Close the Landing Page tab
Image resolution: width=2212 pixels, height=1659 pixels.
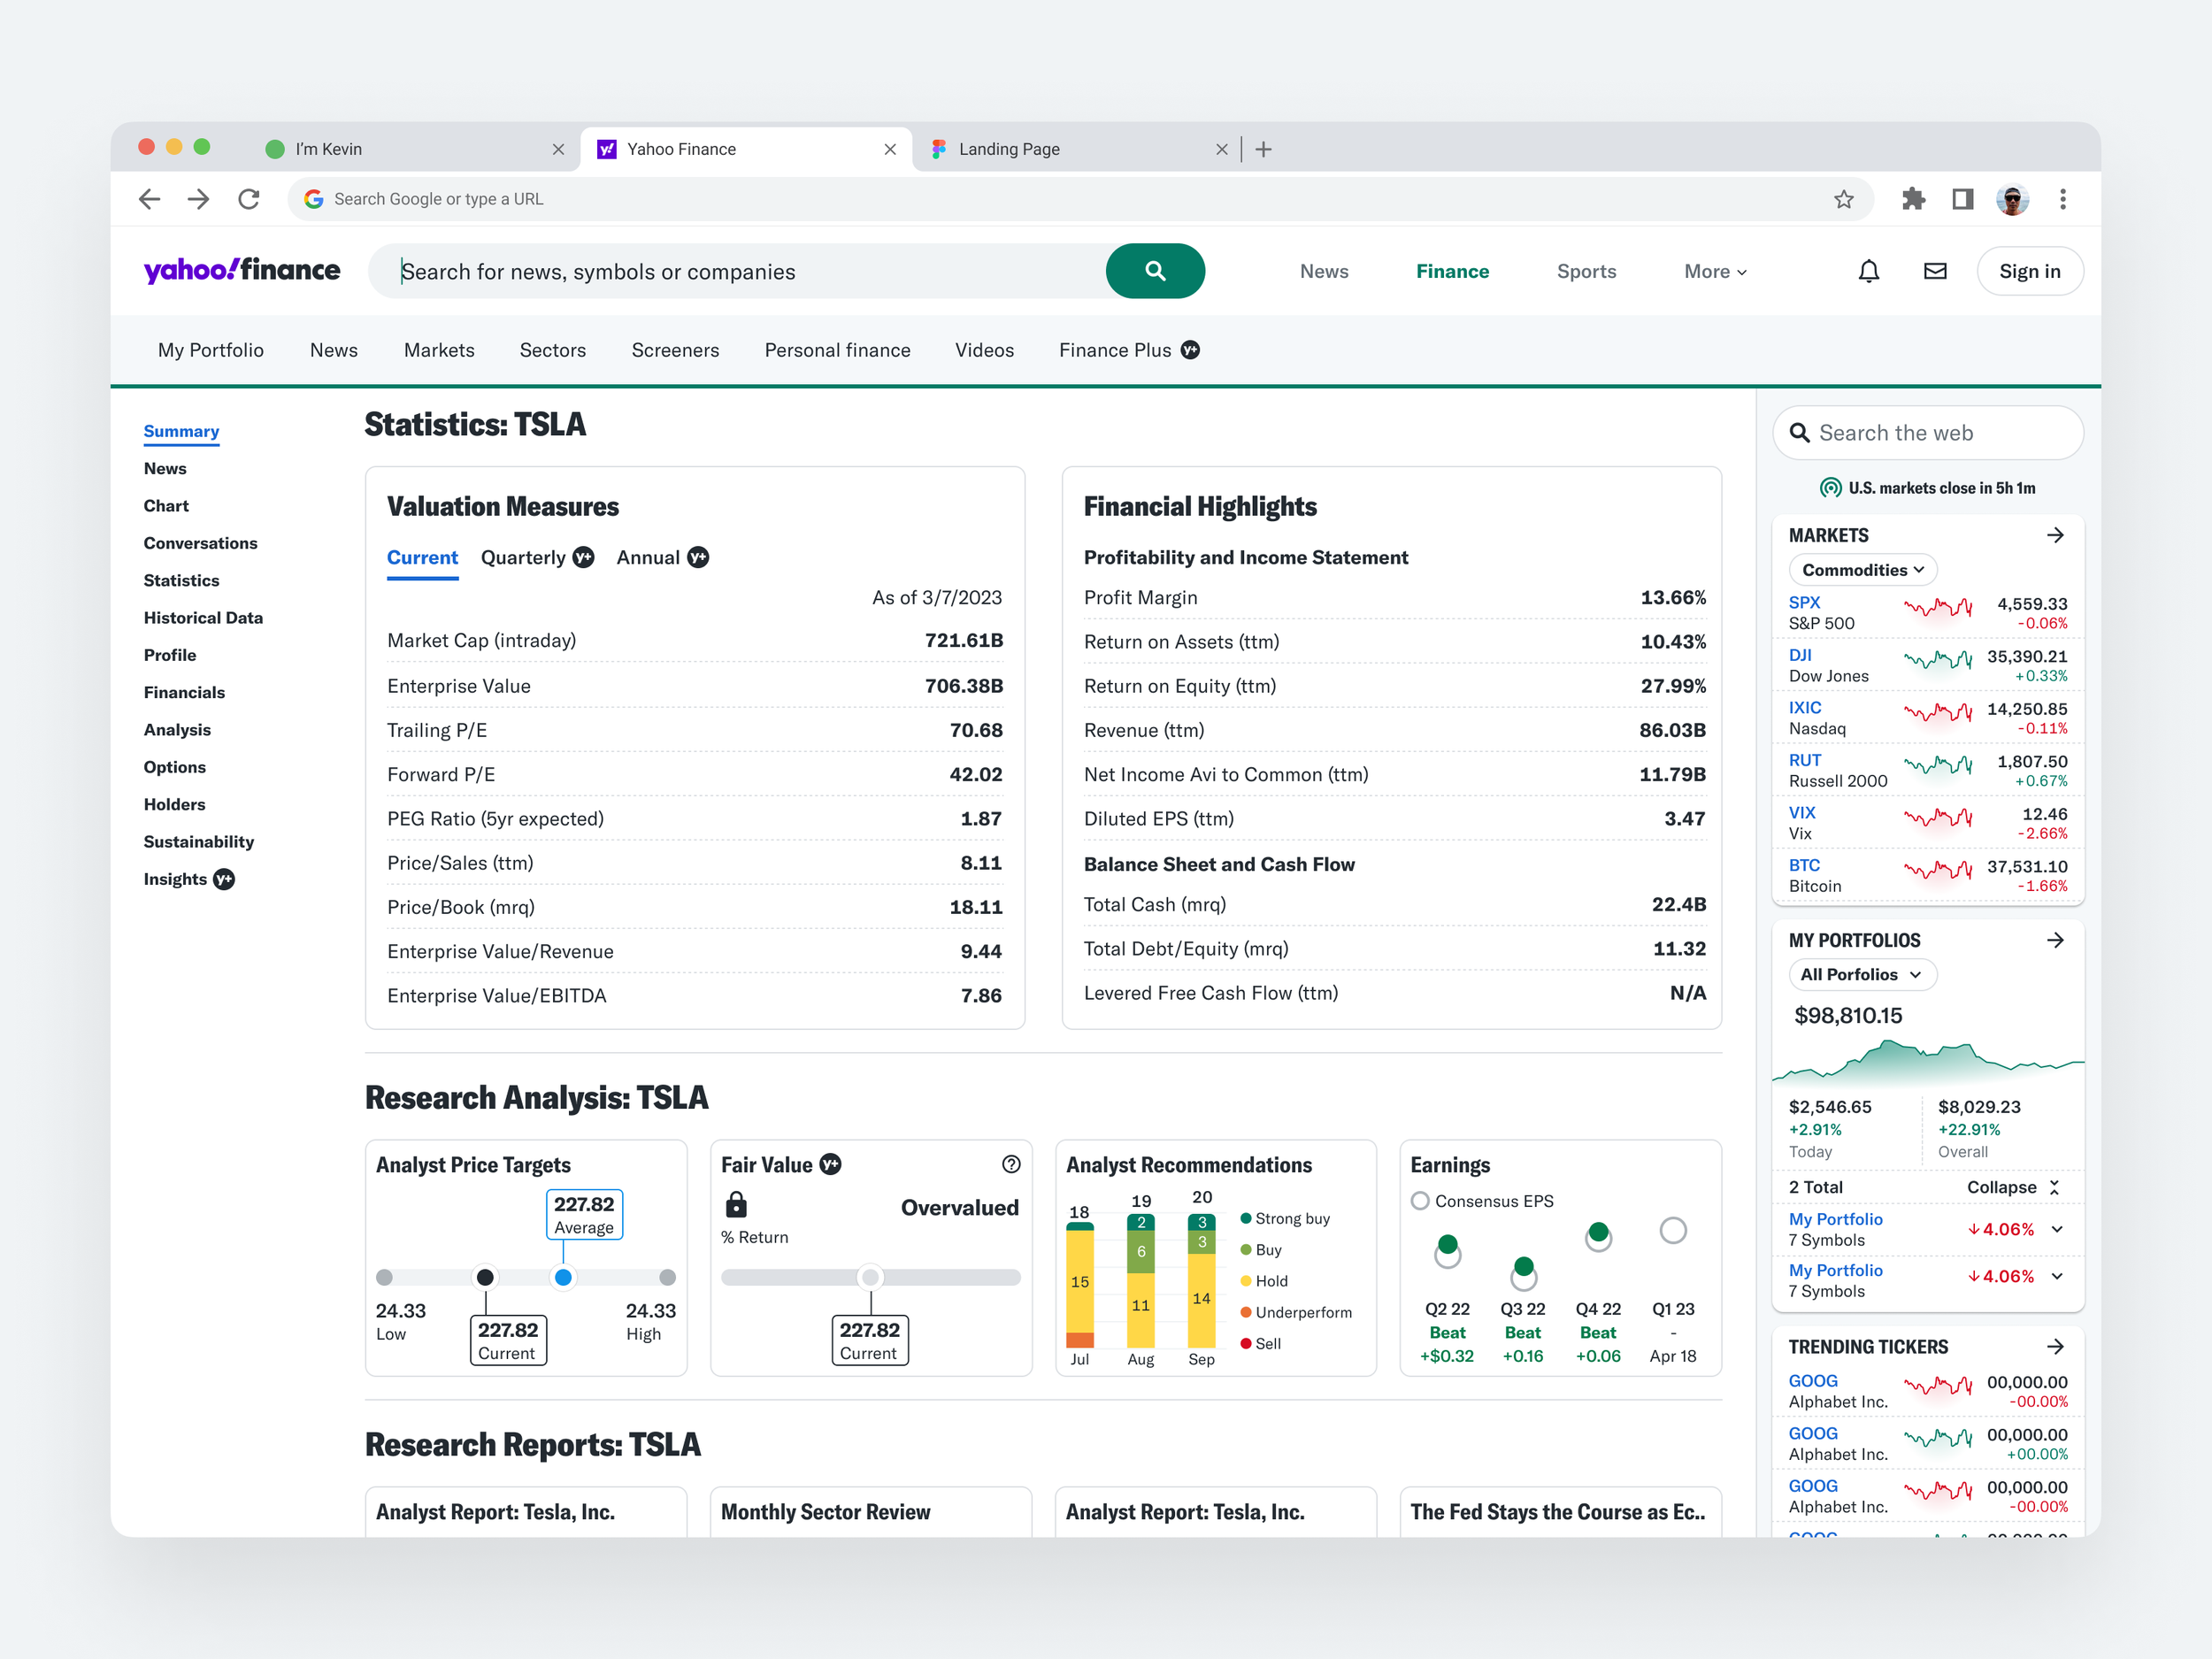pyautogui.click(x=1221, y=149)
